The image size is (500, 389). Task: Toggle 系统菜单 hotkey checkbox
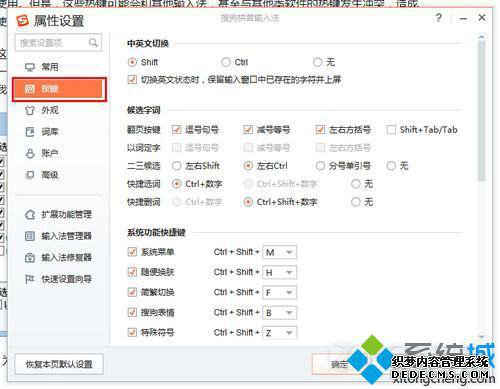[x=132, y=252]
